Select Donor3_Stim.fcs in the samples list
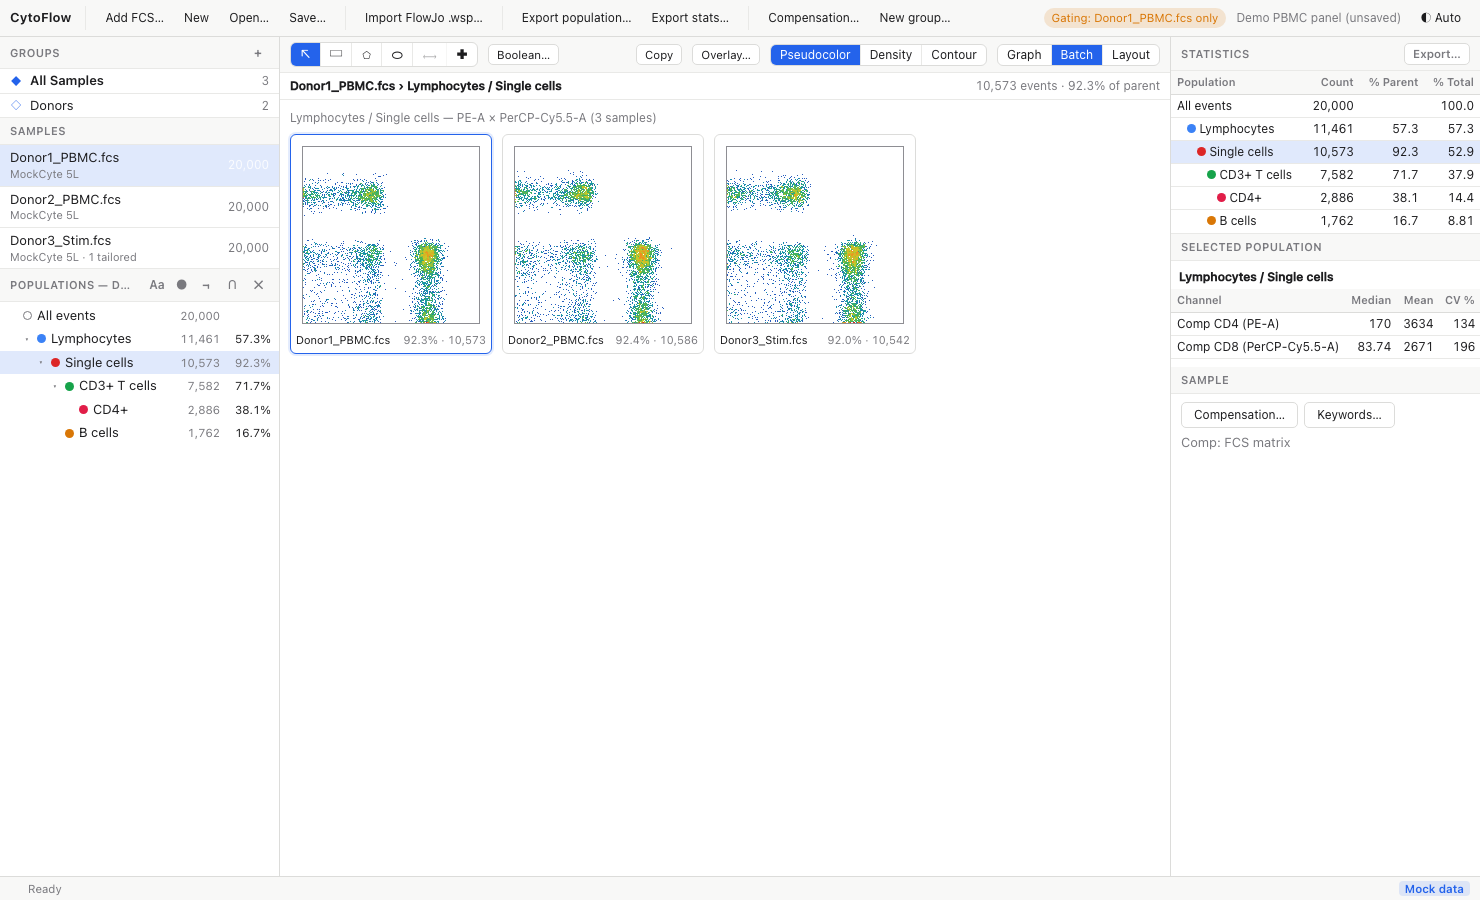The width and height of the screenshot is (1480, 900). tap(140, 248)
